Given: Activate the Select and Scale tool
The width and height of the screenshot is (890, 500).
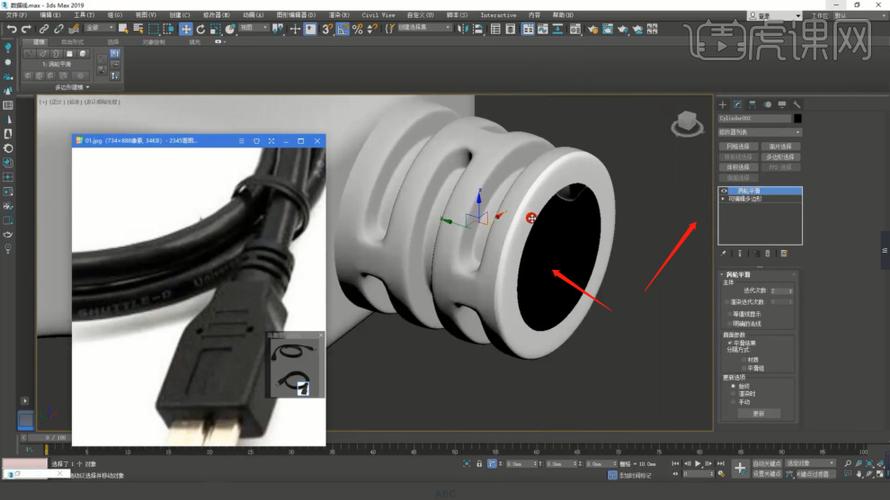Looking at the screenshot, I should coord(215,29).
